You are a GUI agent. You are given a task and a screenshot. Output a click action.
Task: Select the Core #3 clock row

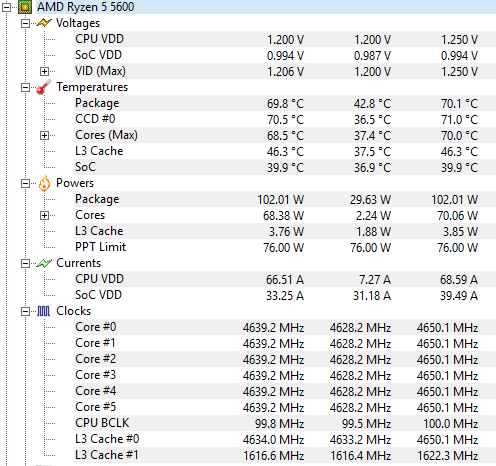(x=285, y=375)
